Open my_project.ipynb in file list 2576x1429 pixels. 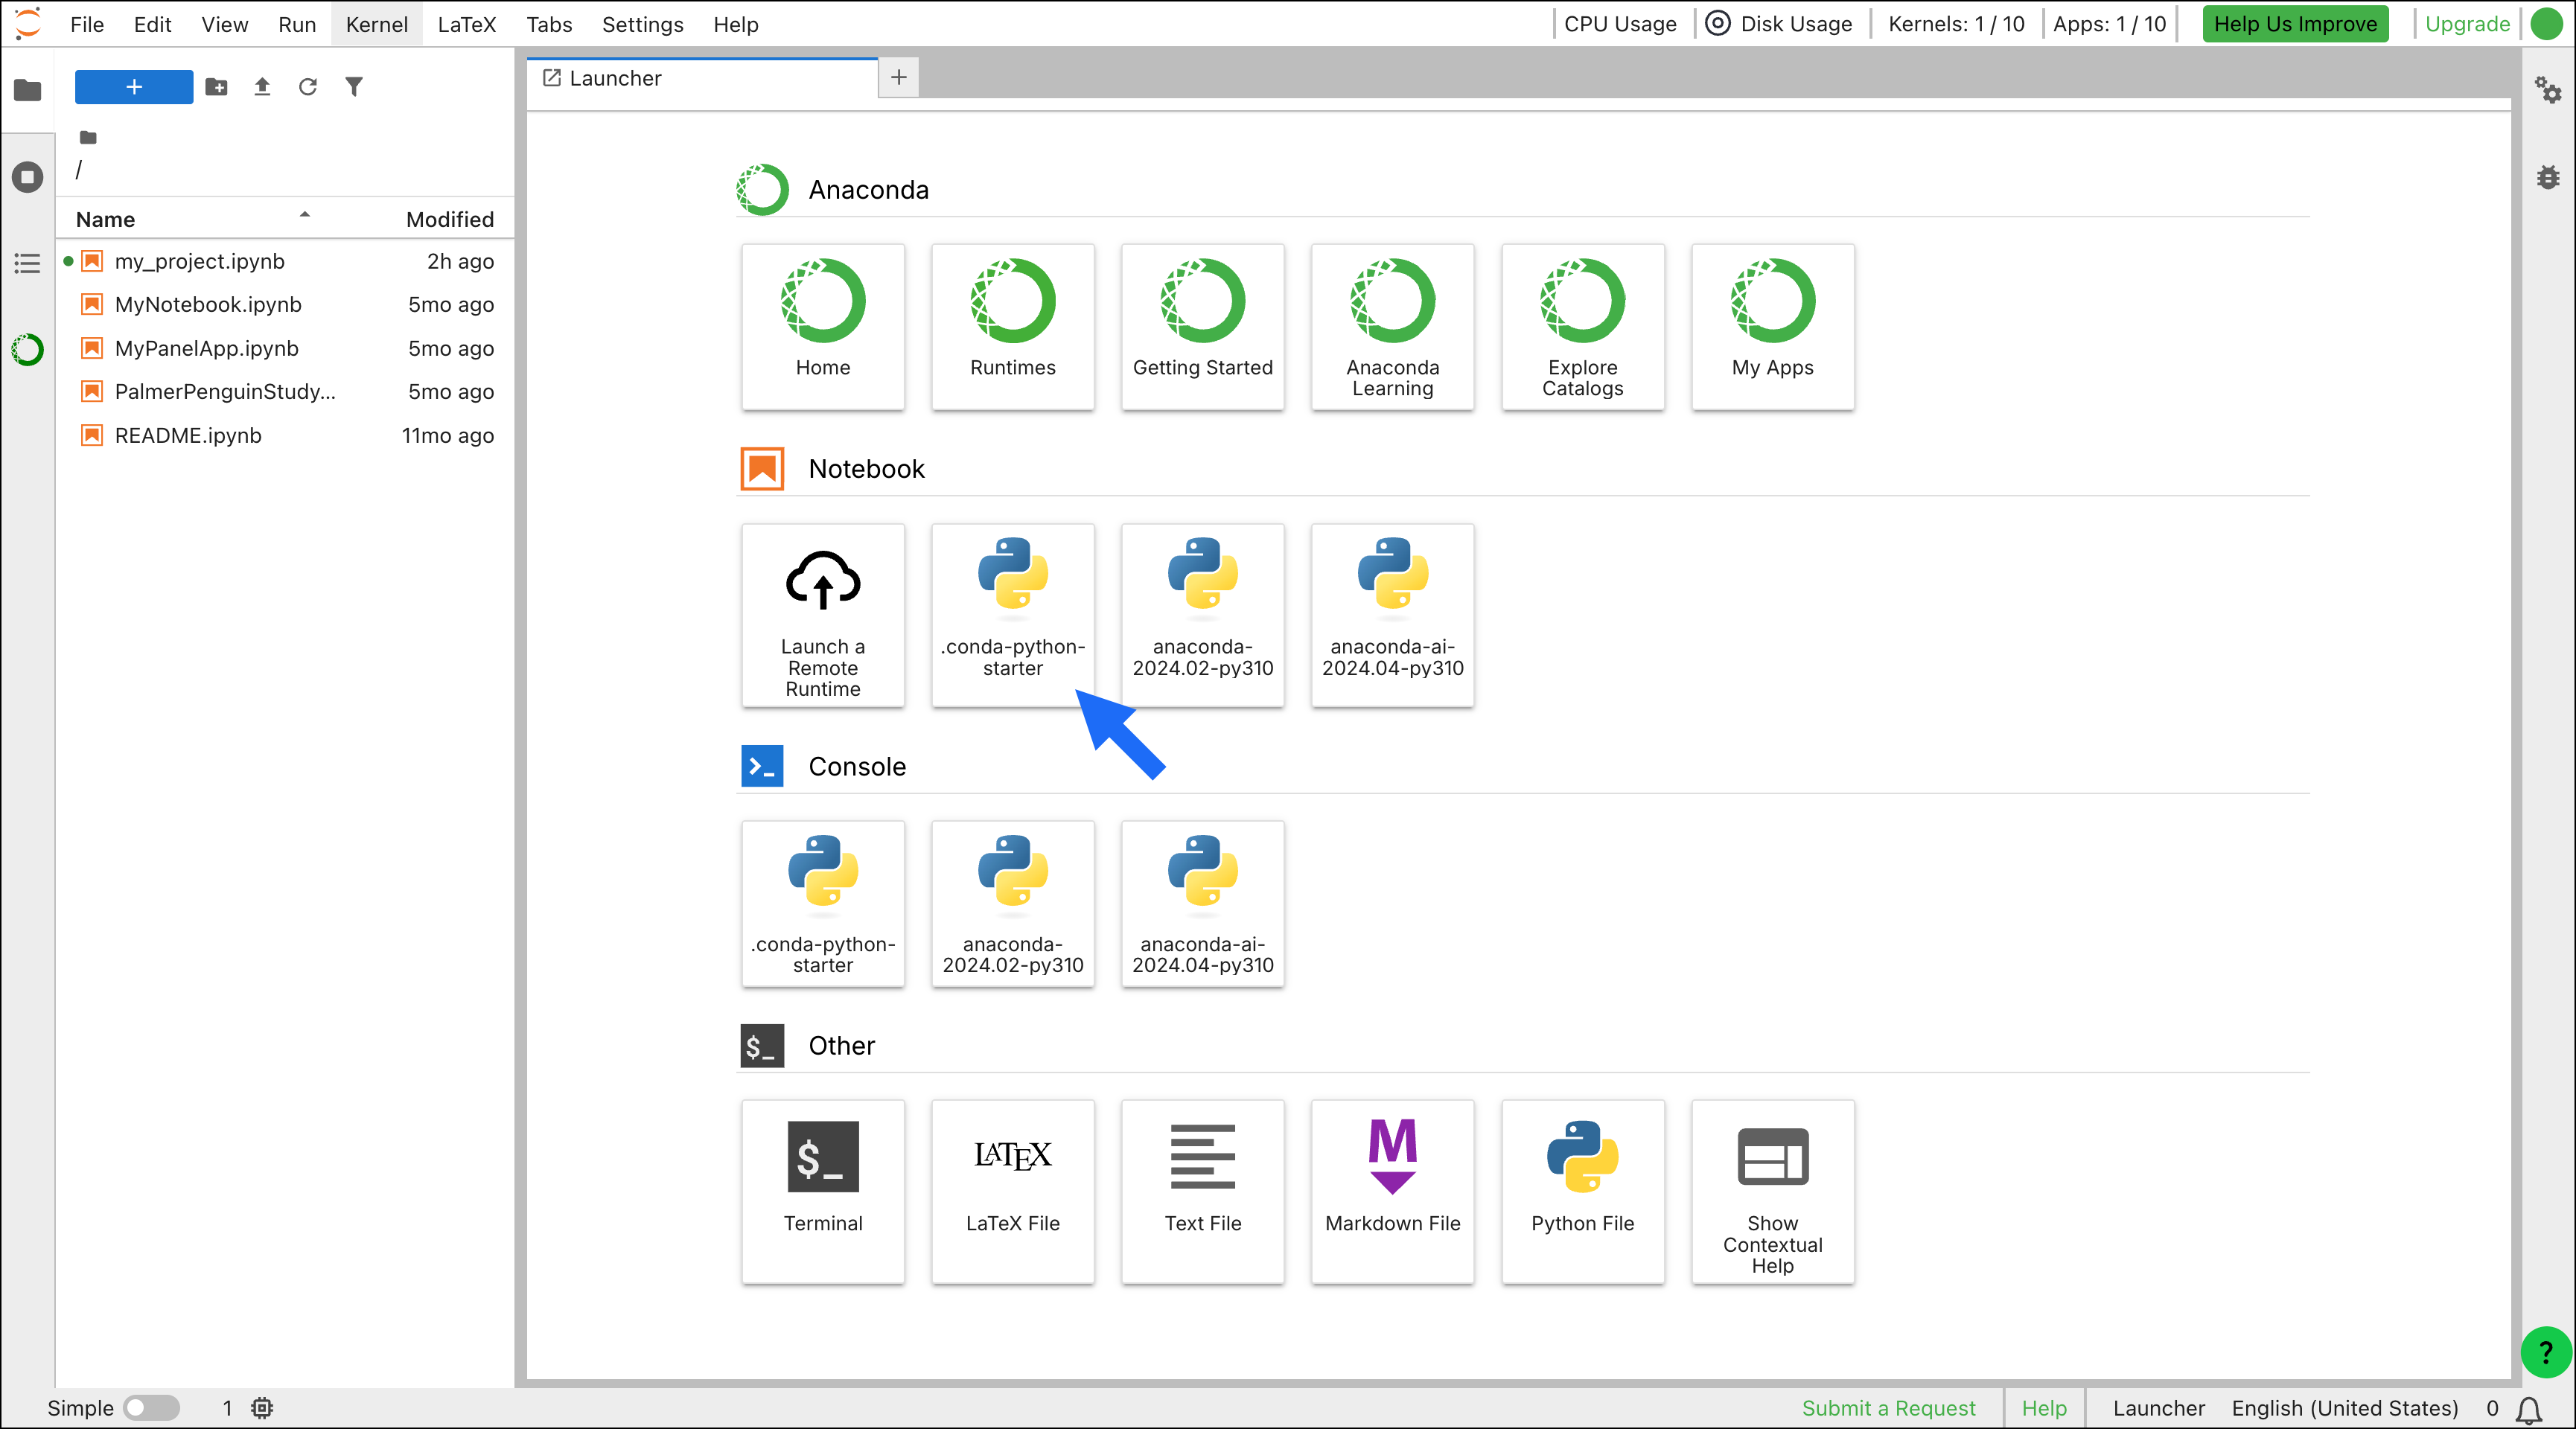tap(199, 261)
